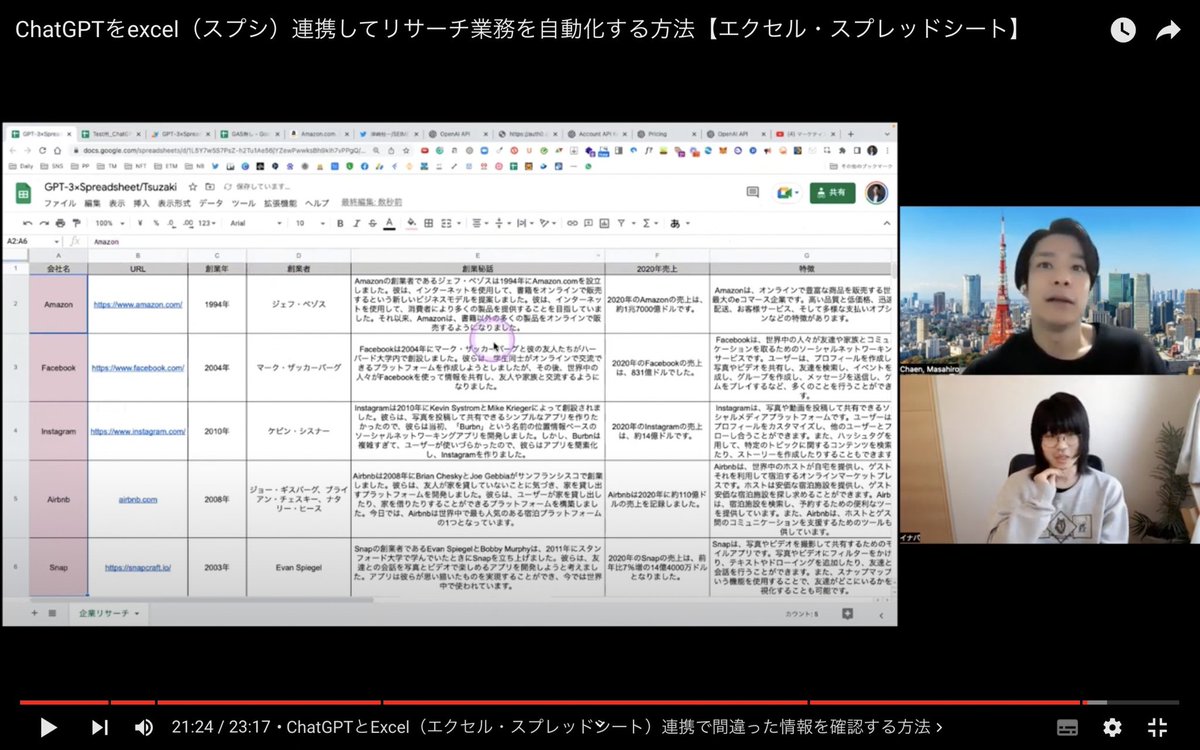Select the 企業リサーチ sheet tab
Image resolution: width=1200 pixels, height=750 pixels.
click(108, 612)
